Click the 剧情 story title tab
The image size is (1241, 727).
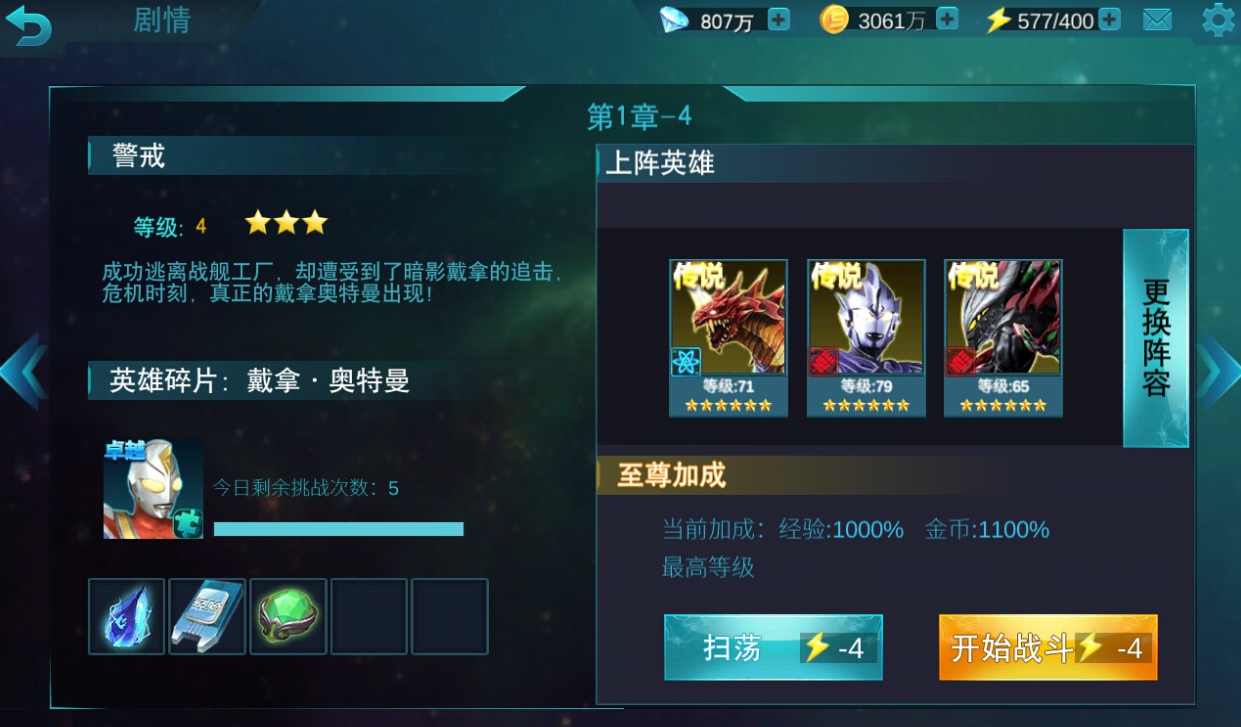pos(162,20)
